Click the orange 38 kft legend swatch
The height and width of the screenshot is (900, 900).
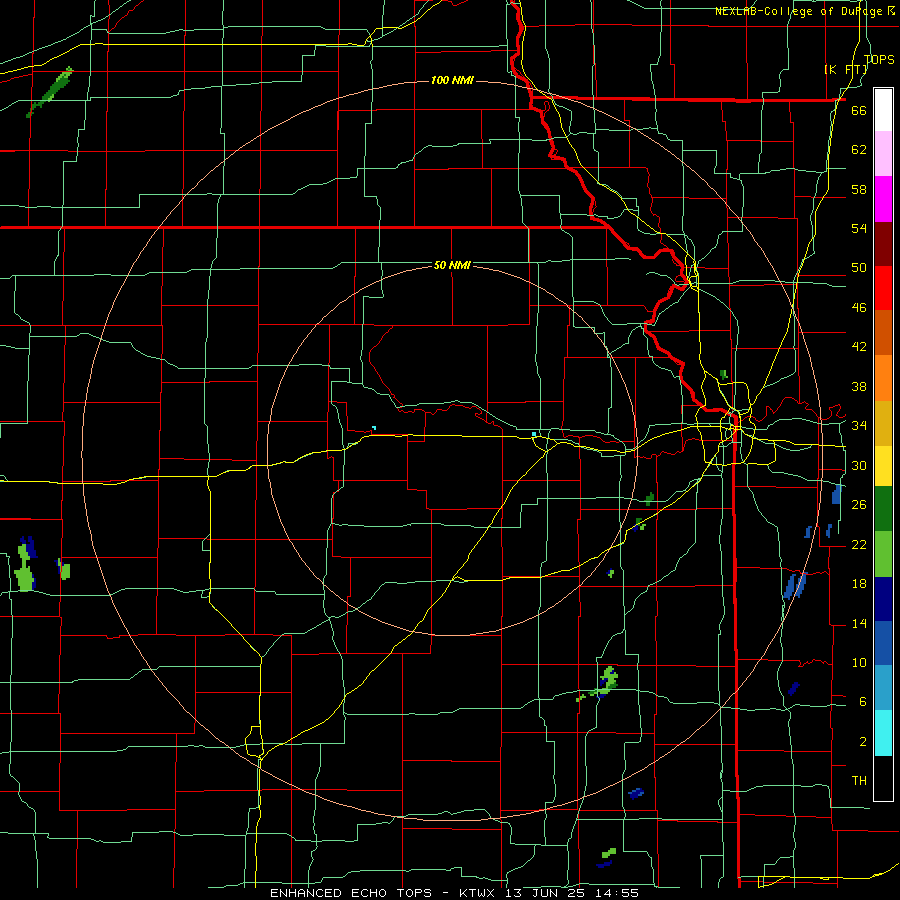[x=883, y=378]
